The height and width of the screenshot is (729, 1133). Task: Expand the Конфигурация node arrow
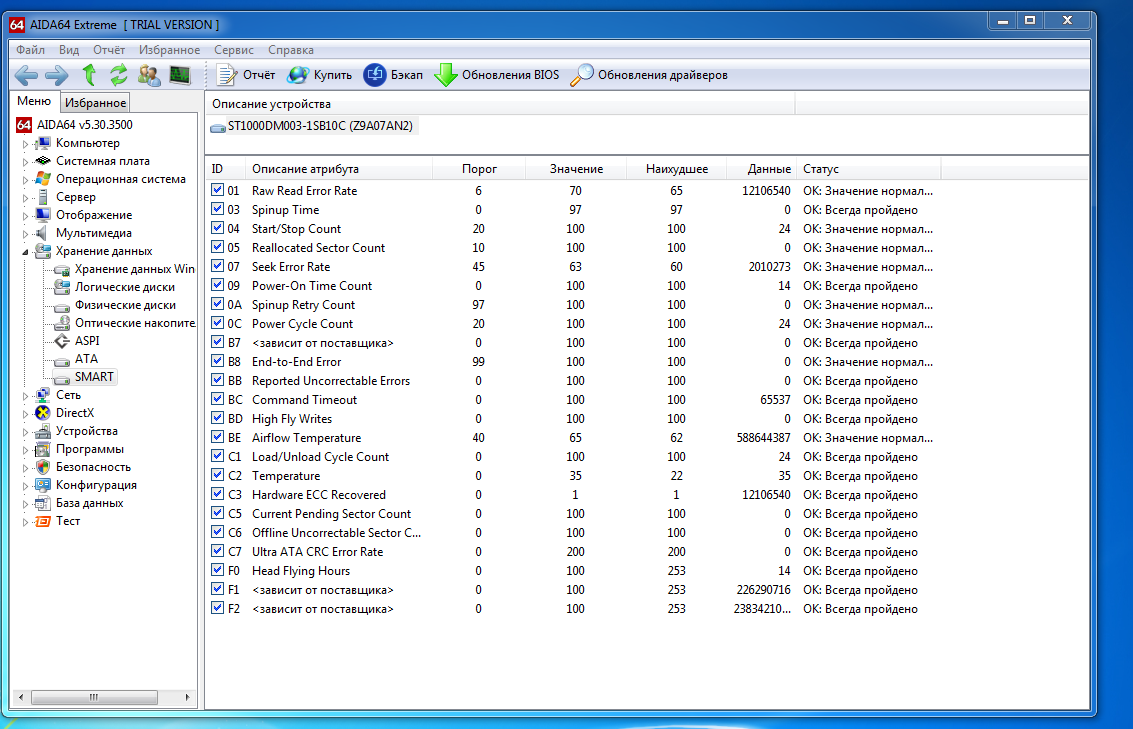[x=25, y=486]
